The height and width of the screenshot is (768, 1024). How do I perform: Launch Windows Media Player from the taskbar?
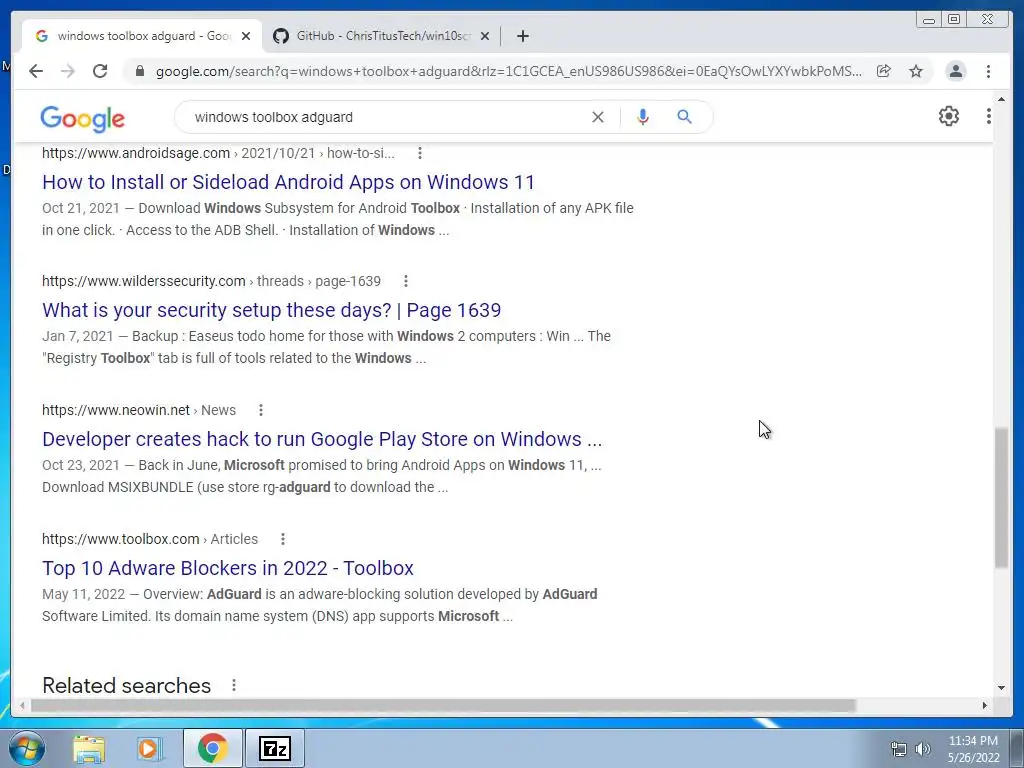(149, 748)
